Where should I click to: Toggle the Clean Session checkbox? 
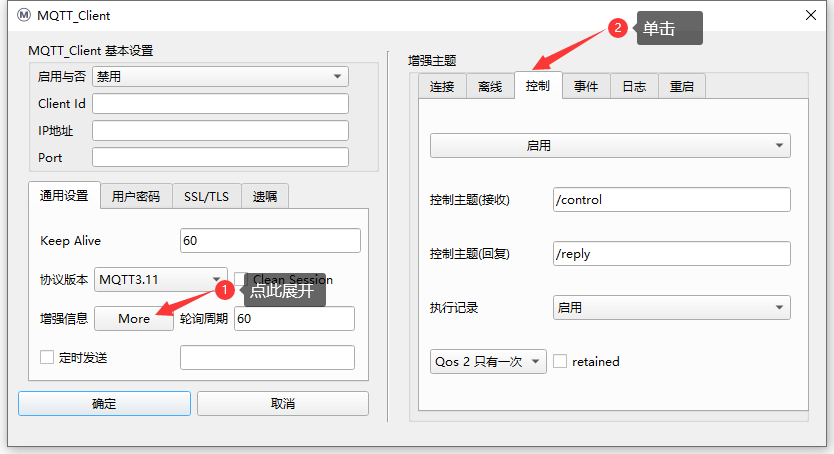(240, 280)
